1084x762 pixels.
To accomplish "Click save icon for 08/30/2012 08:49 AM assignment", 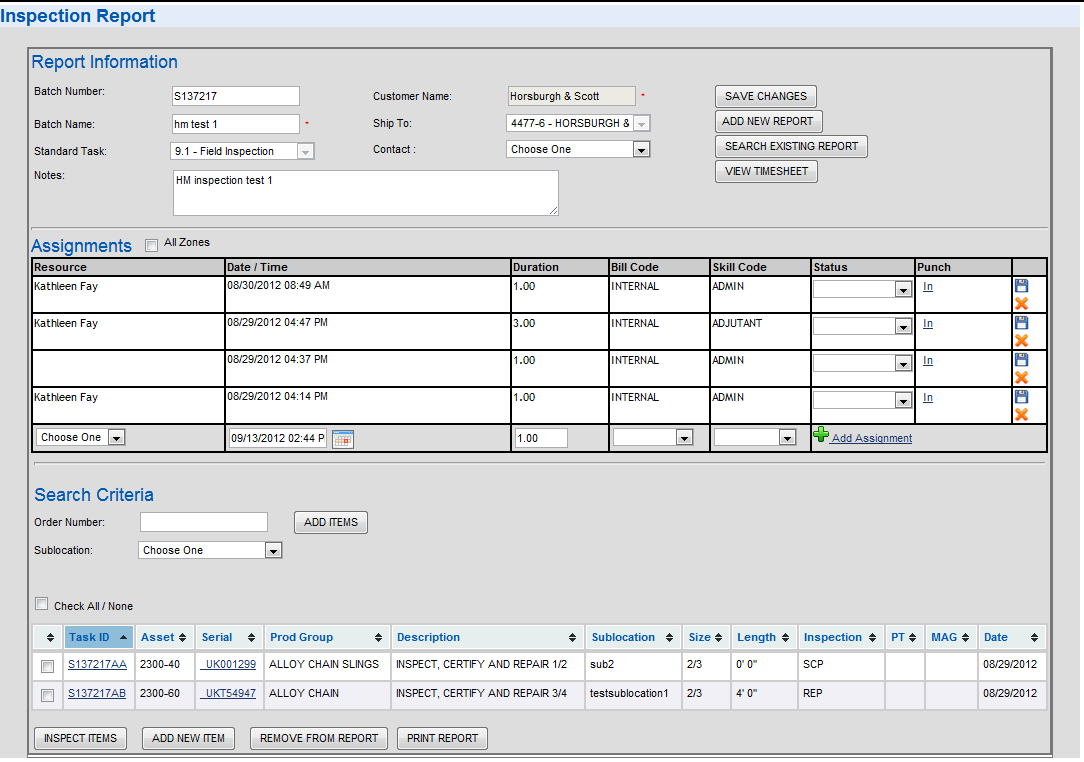I will pyautogui.click(x=1021, y=286).
